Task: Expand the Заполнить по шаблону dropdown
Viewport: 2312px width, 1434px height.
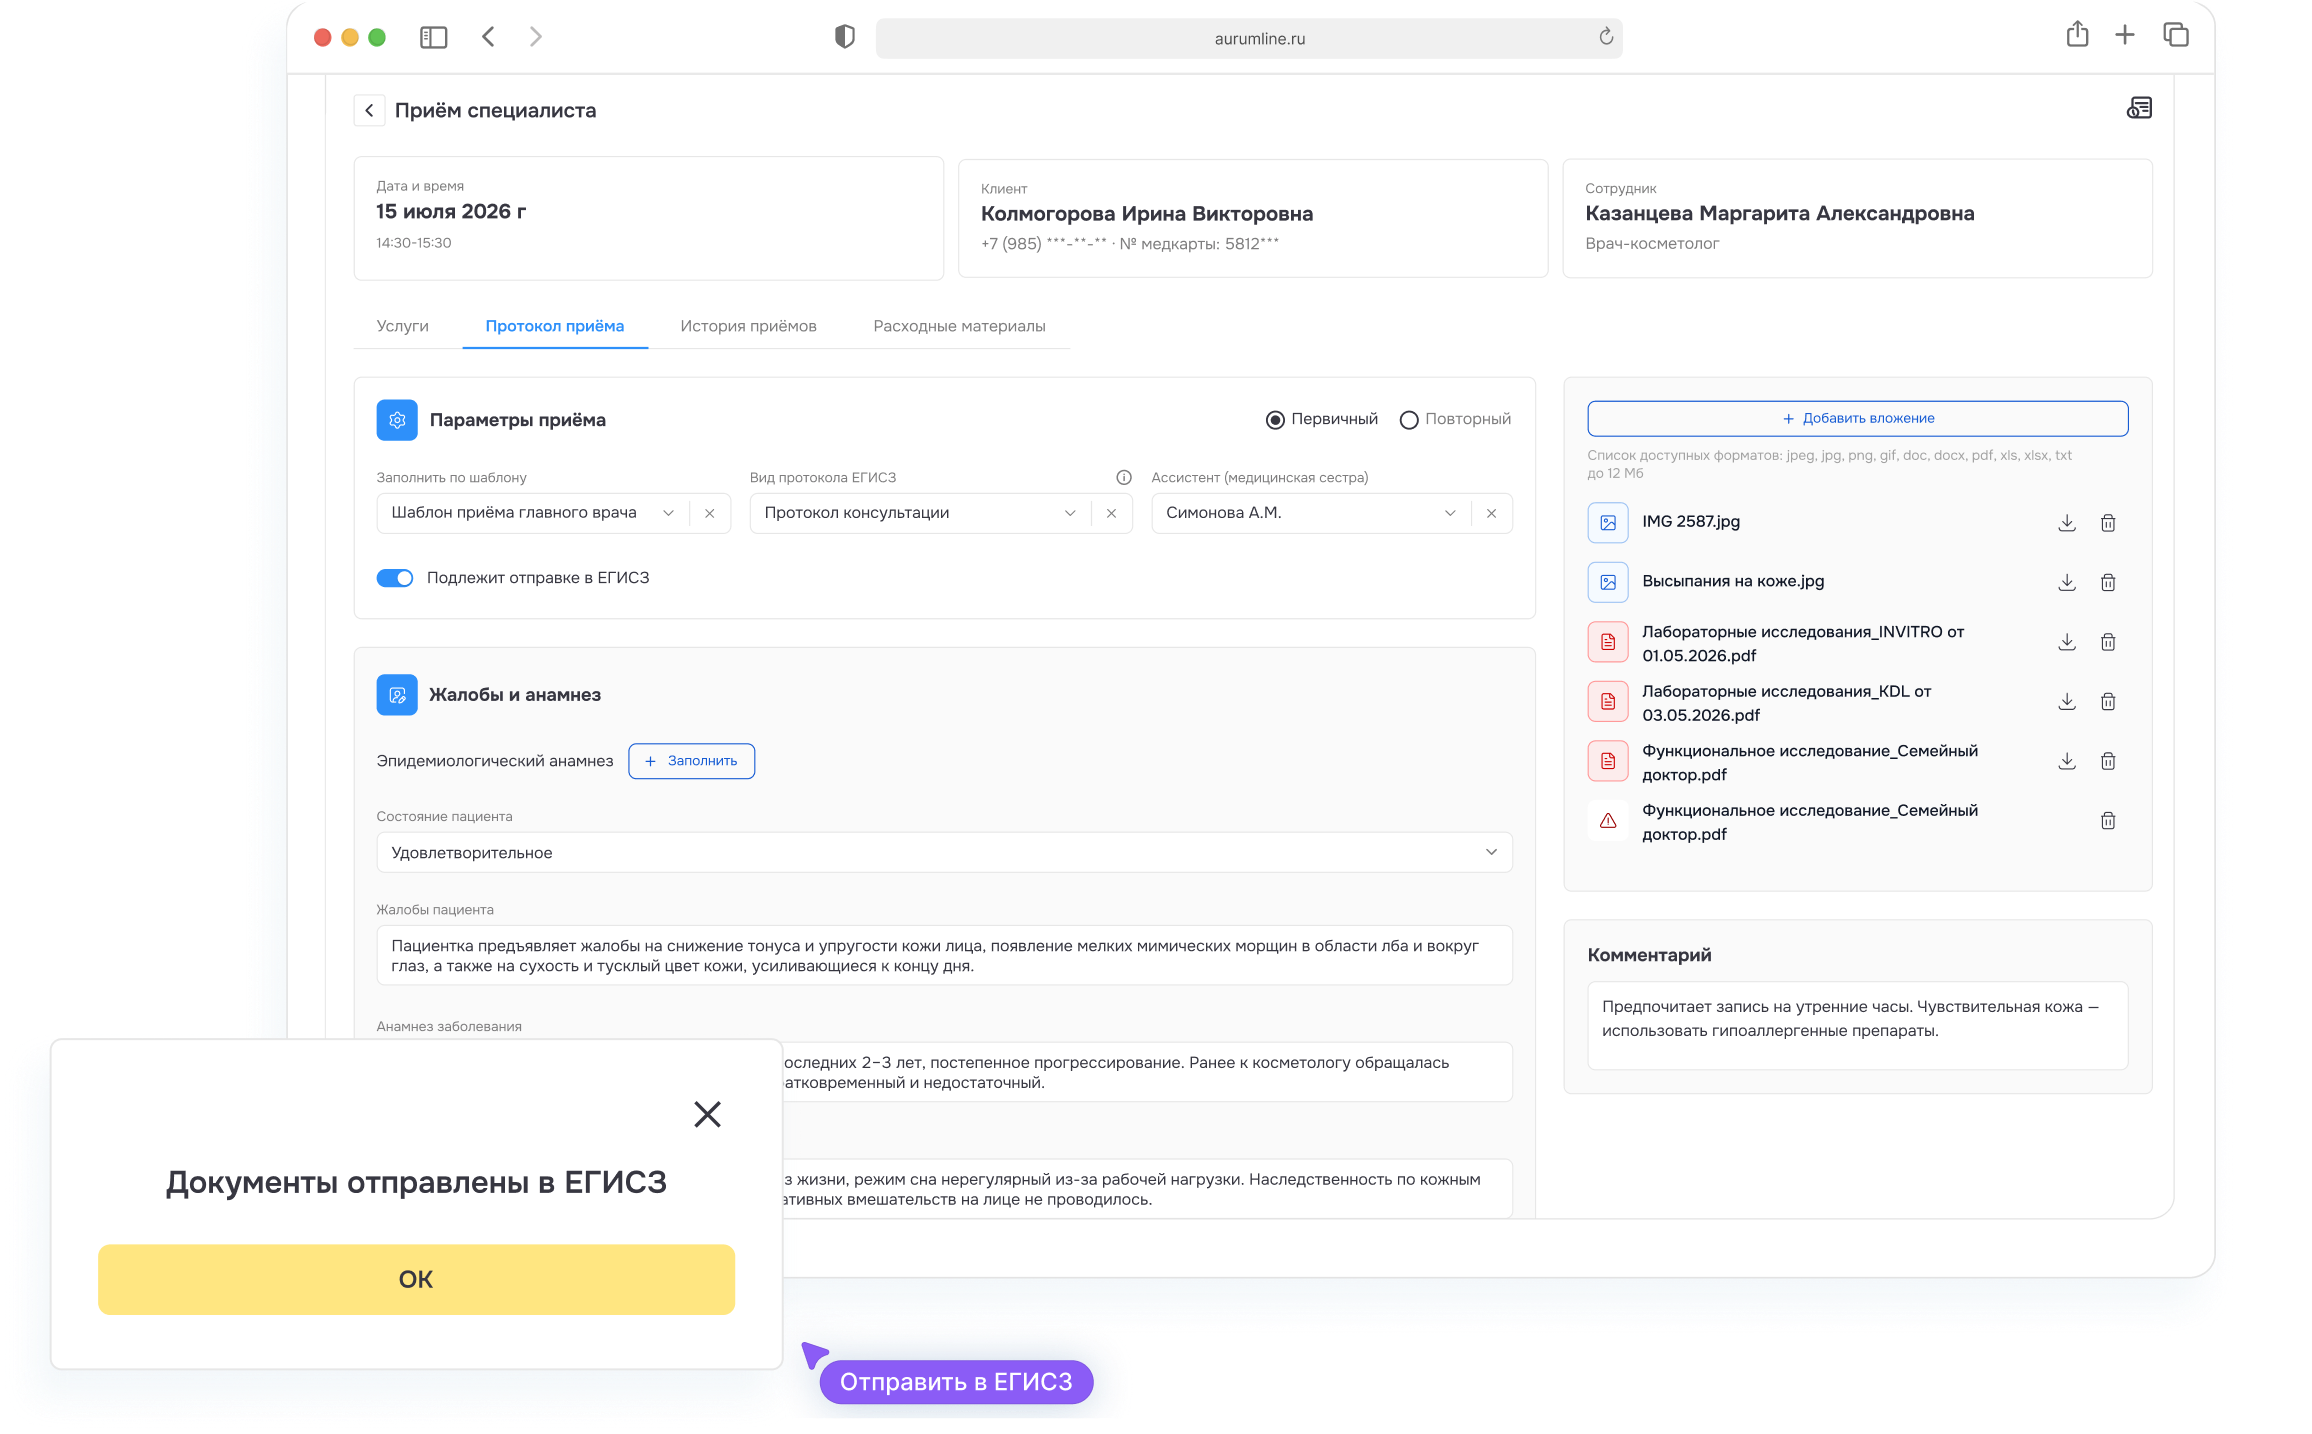Action: coord(668,513)
